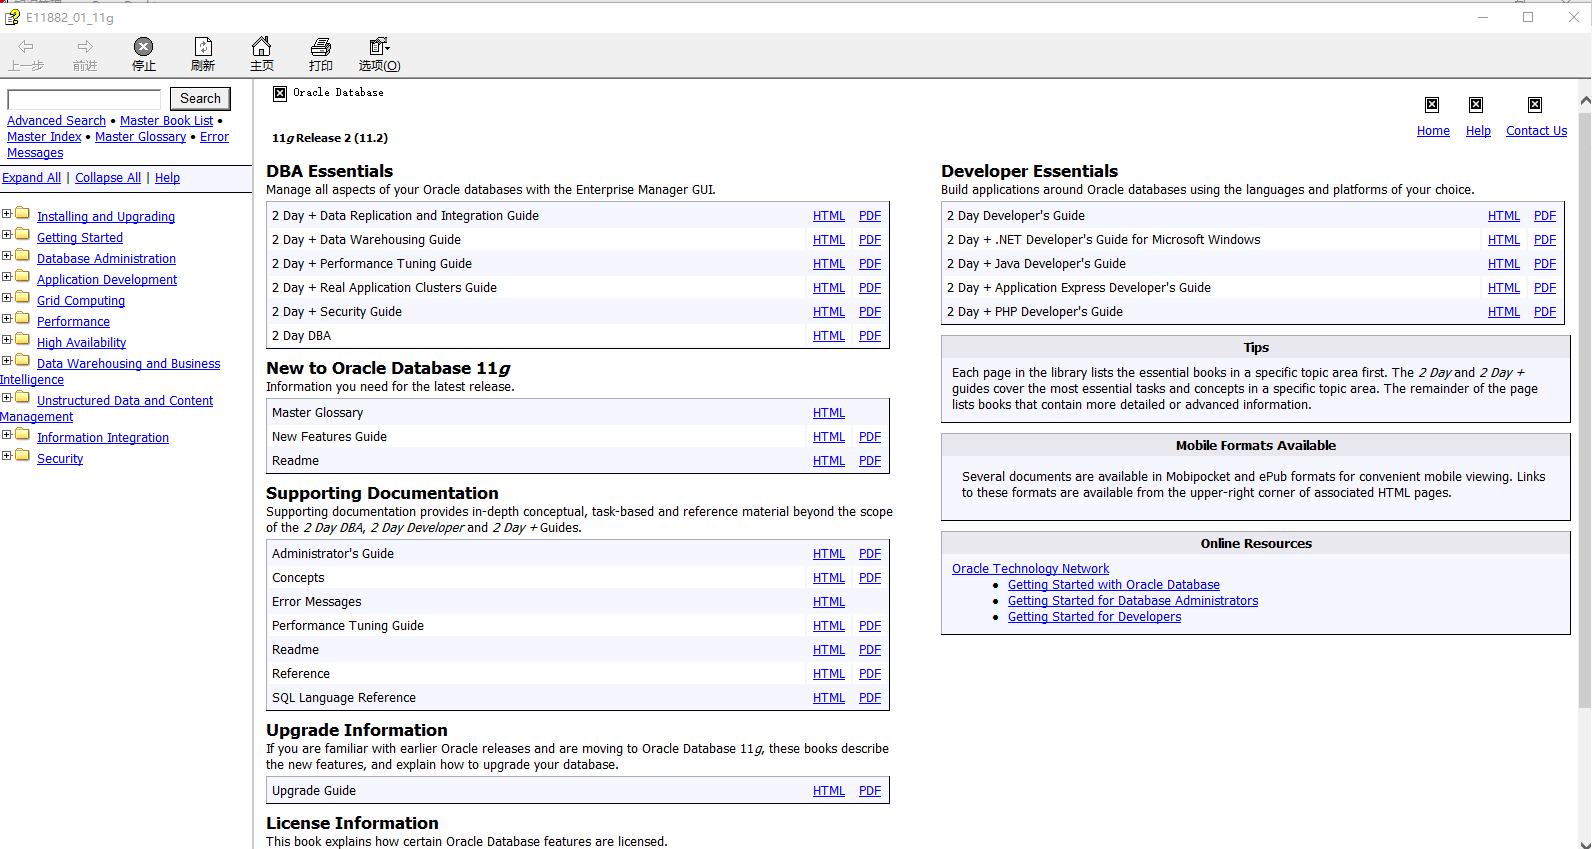The image size is (1592, 849).
Task: Expand the Performance tree node
Action: (x=6, y=319)
